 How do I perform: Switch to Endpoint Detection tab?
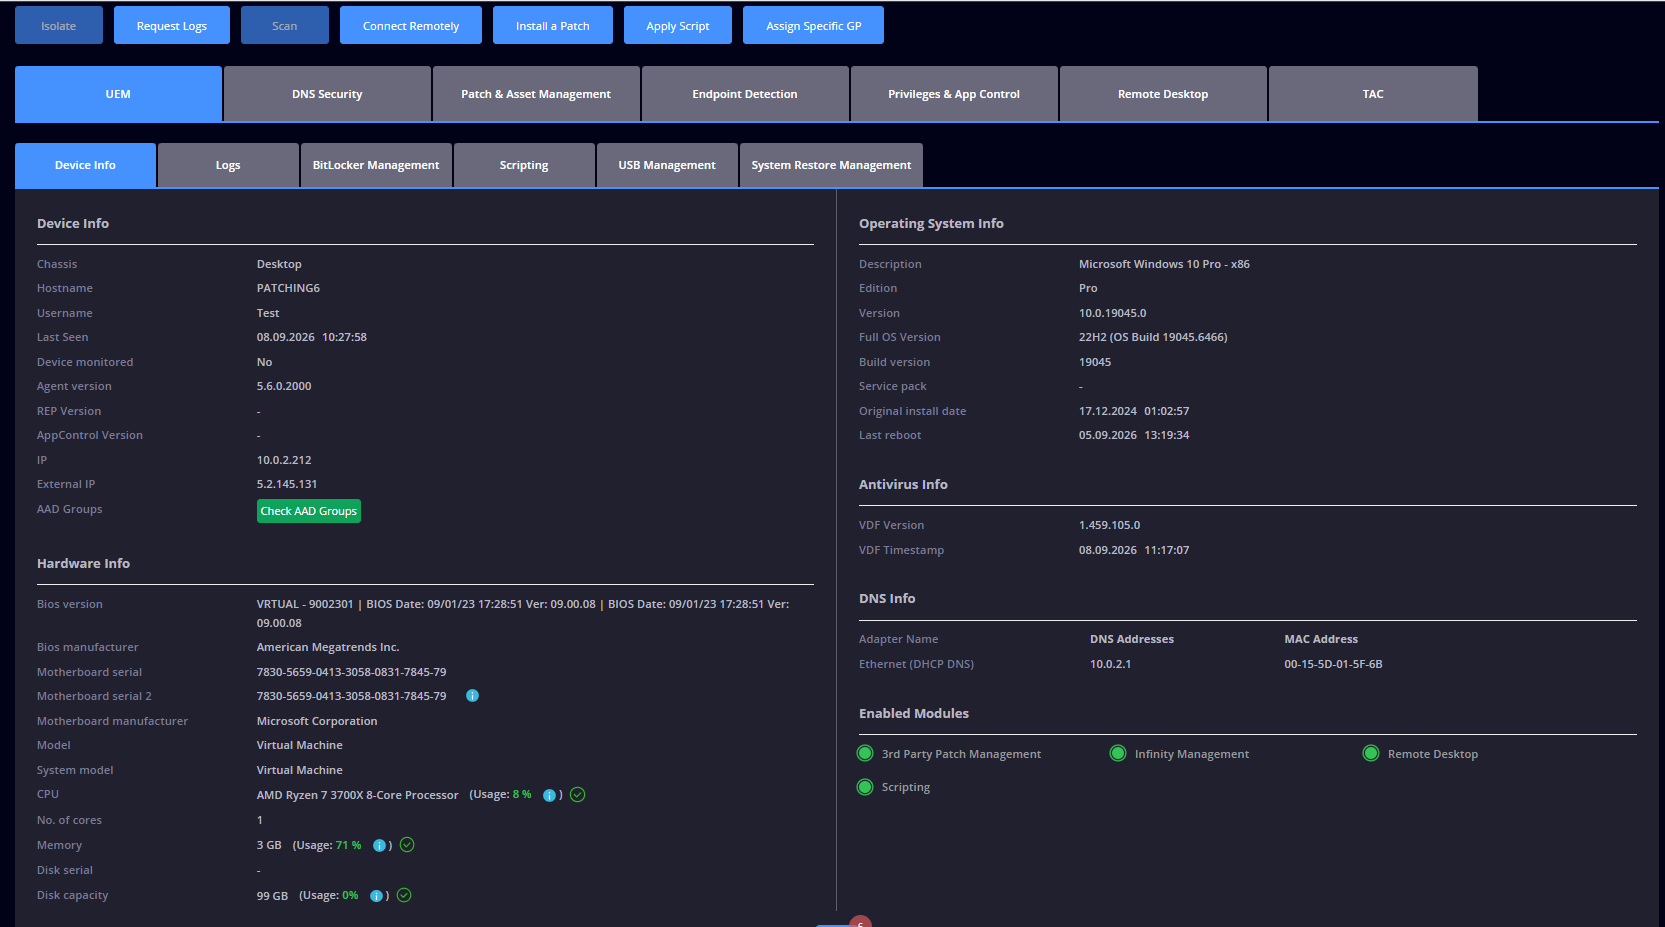pyautogui.click(x=745, y=94)
